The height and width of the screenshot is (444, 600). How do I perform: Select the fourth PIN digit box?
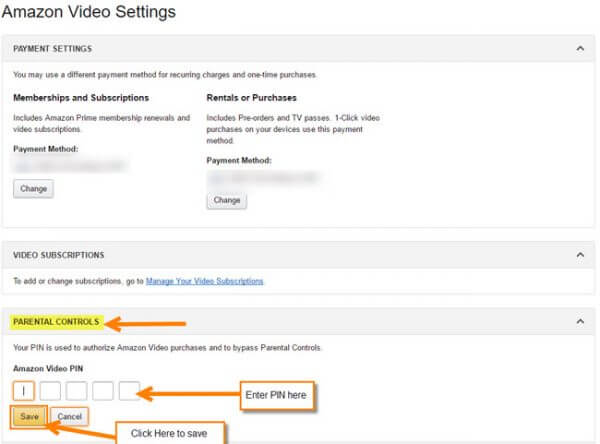[x=103, y=391]
